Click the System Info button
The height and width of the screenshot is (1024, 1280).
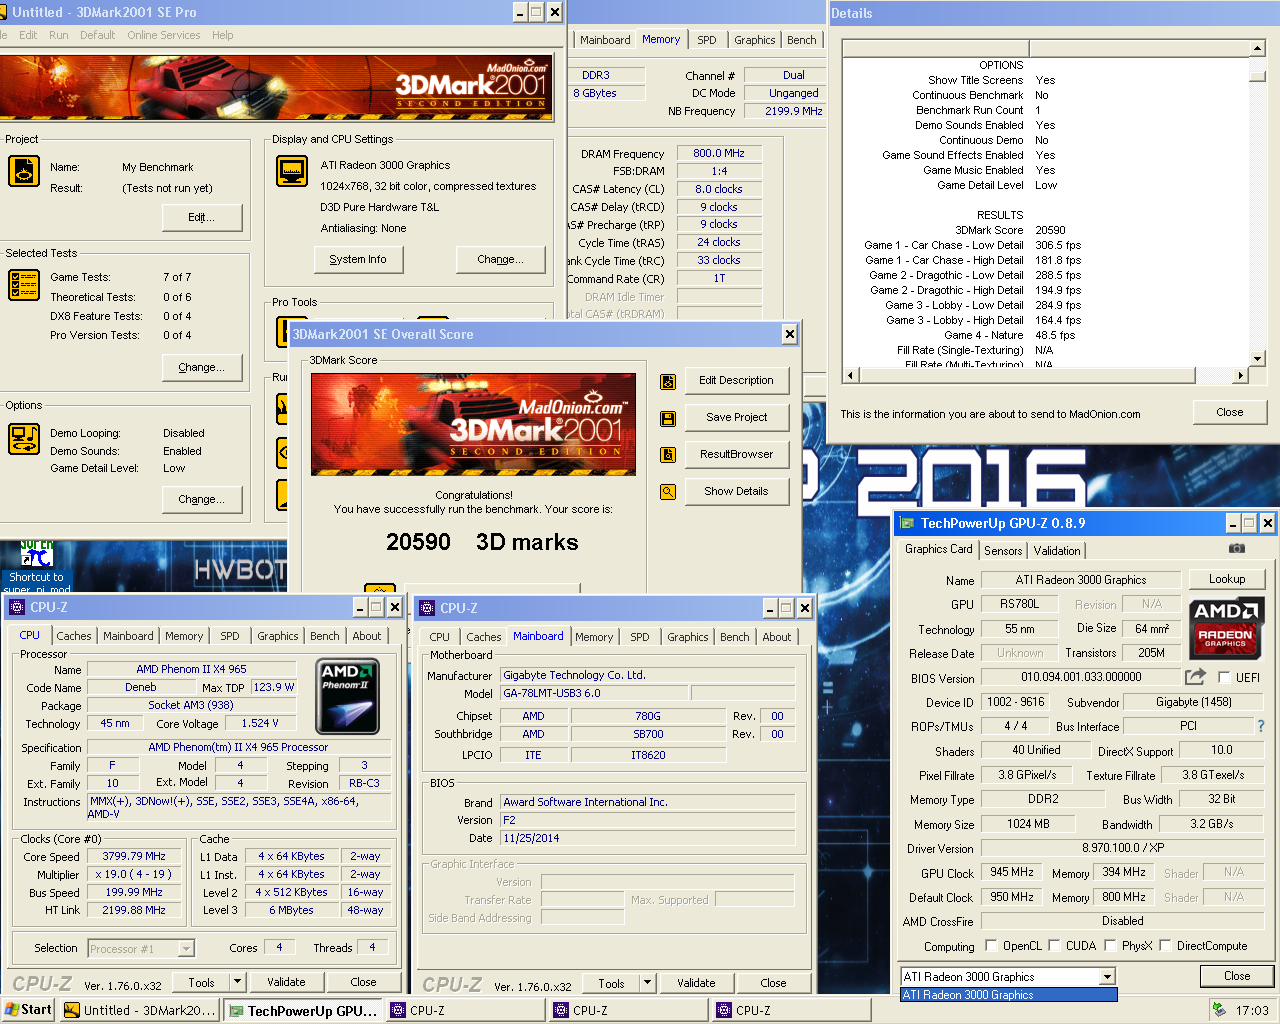pyautogui.click(x=358, y=260)
